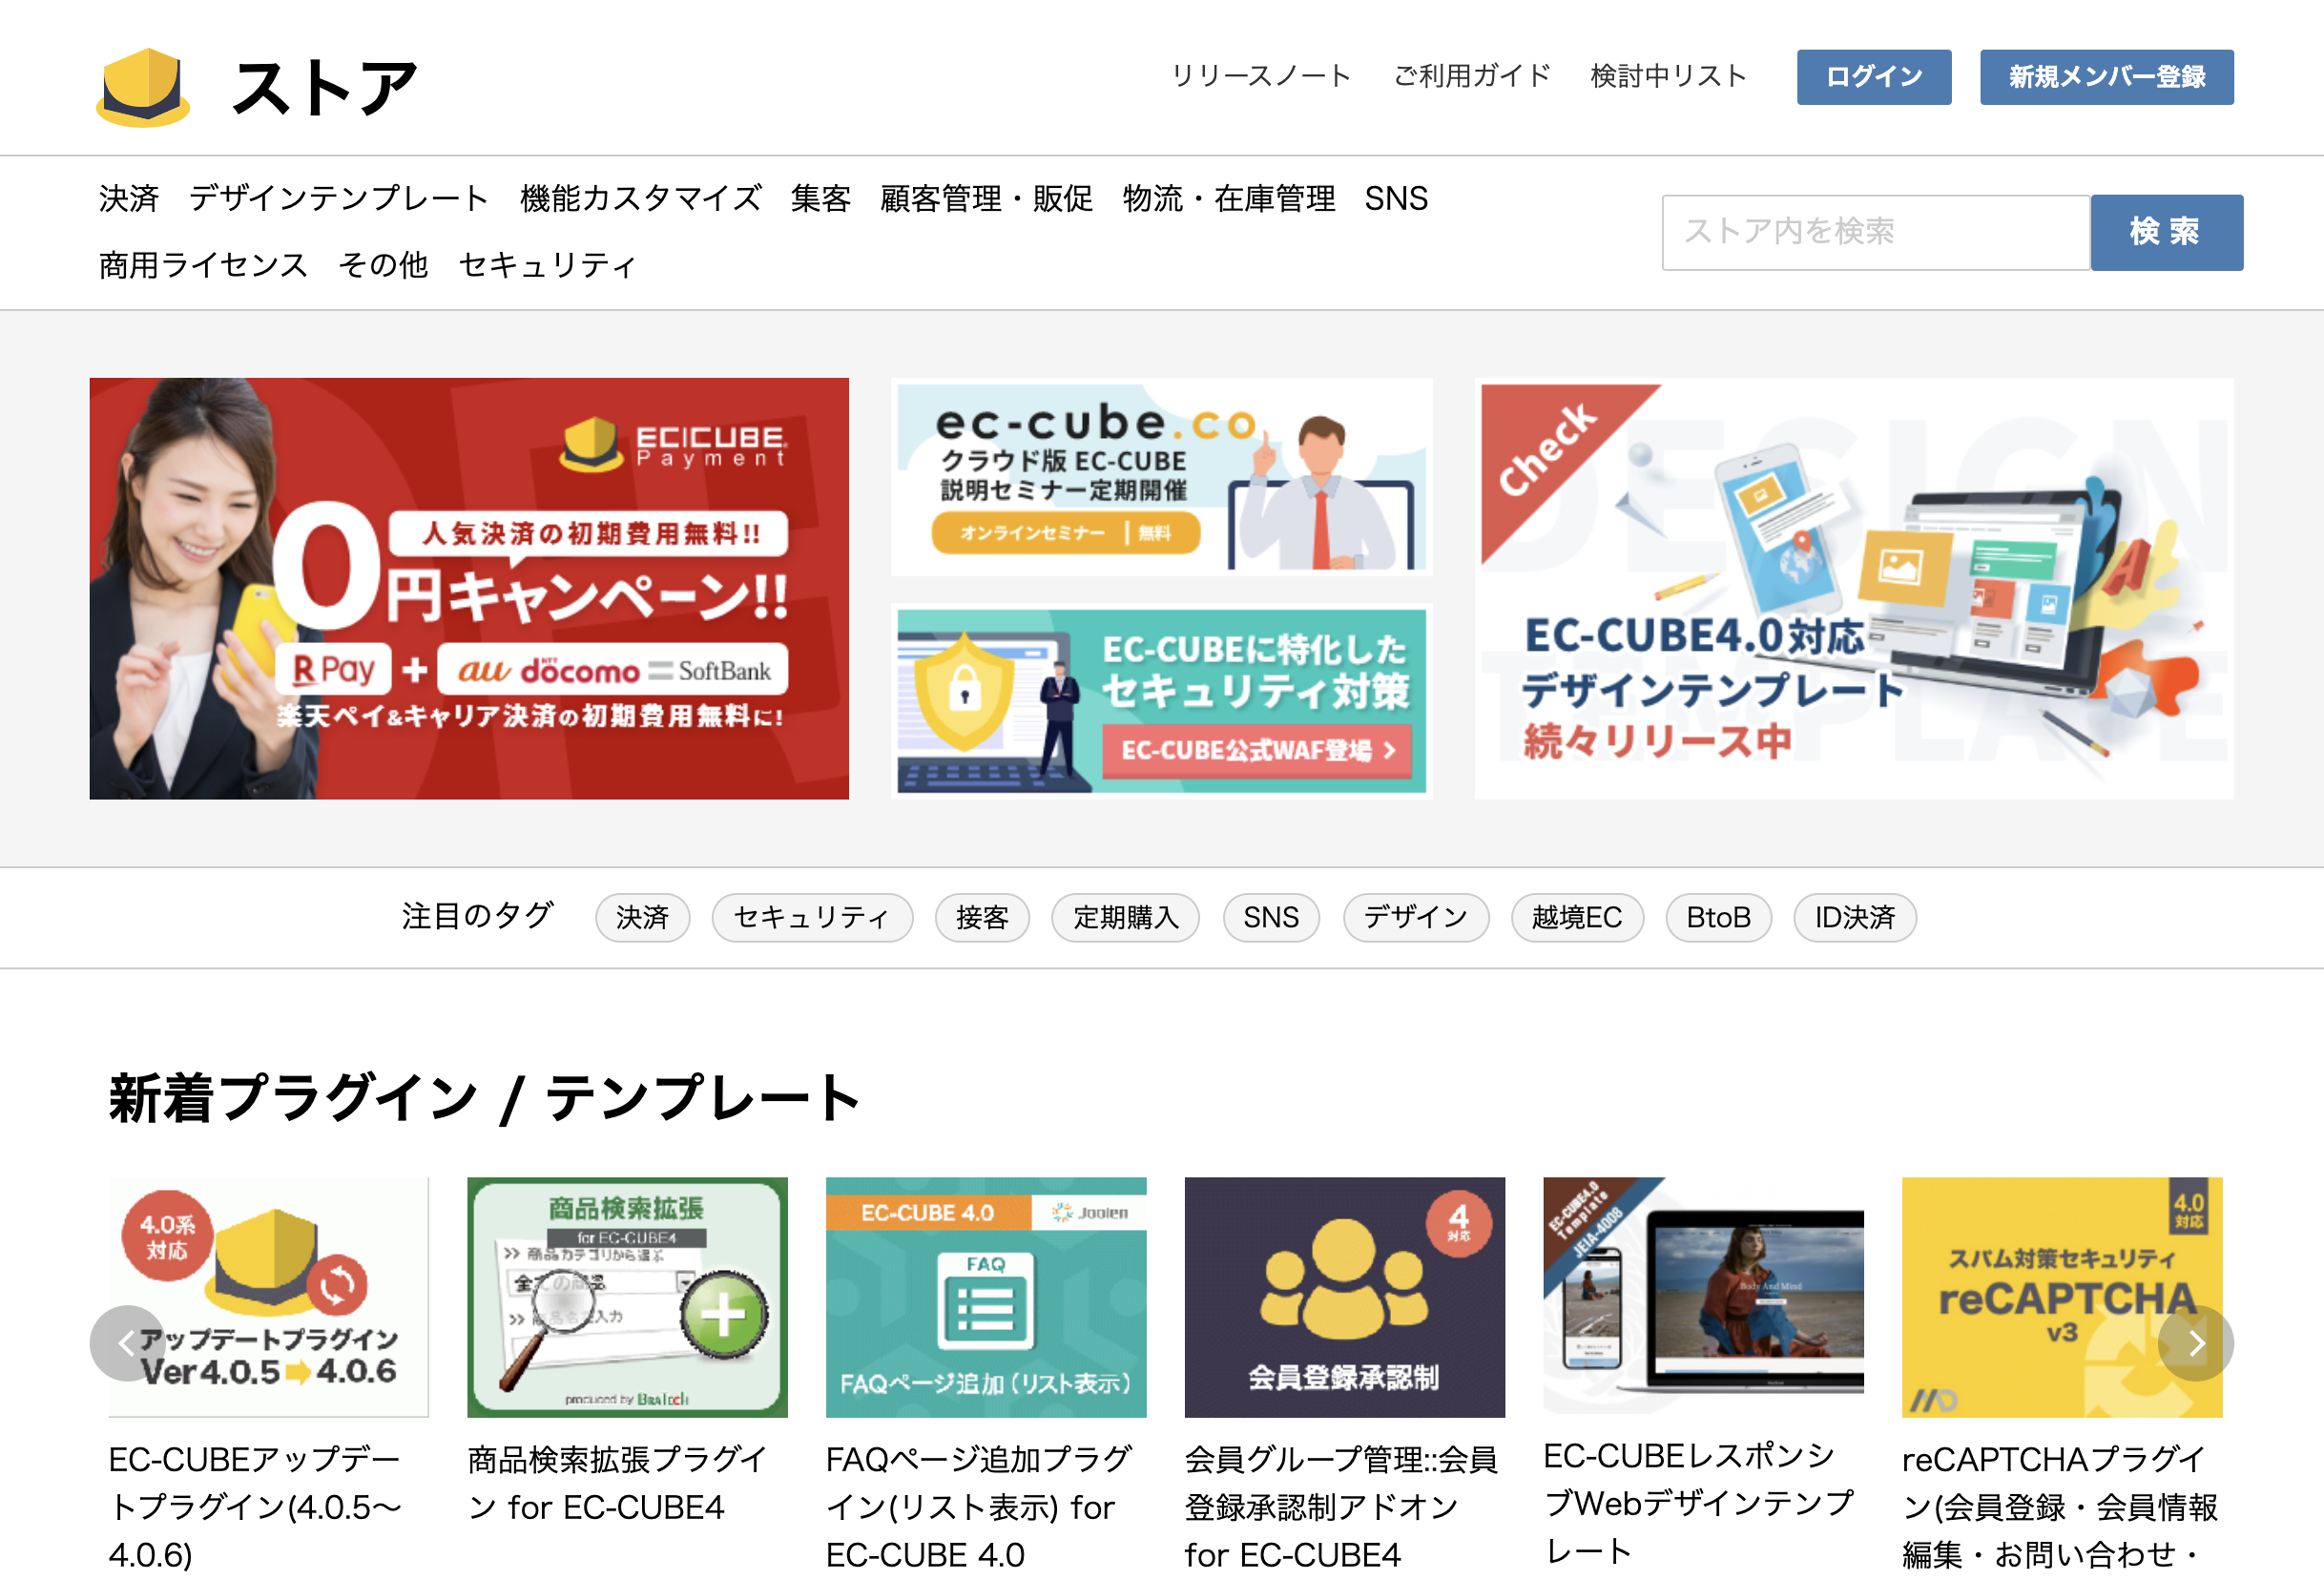Select 商用ライセンス category in navigation

click(x=203, y=265)
